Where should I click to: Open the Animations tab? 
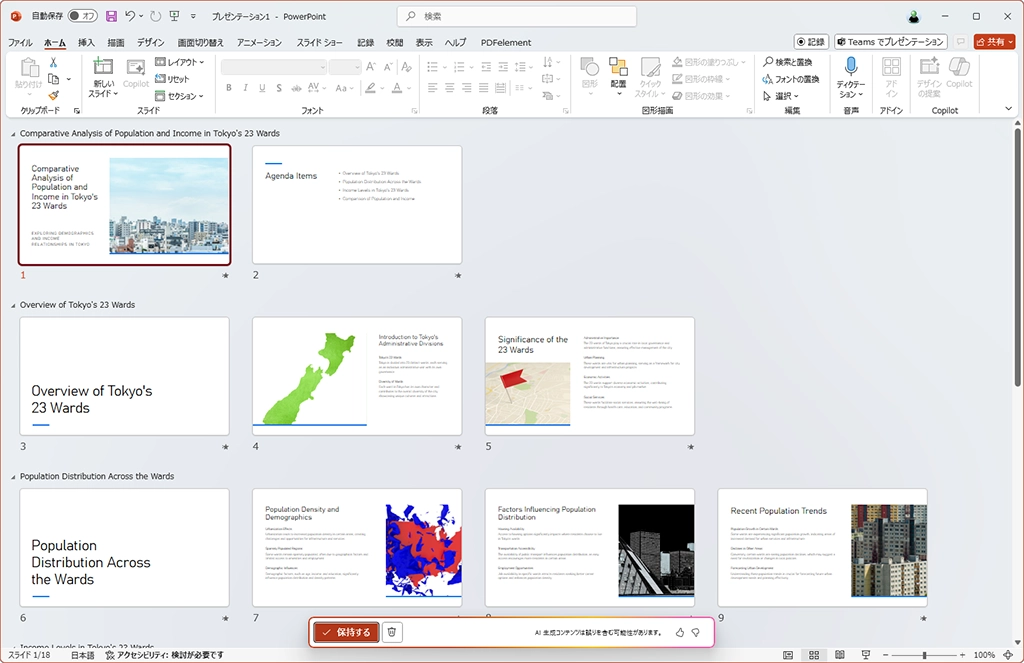pyautogui.click(x=259, y=42)
